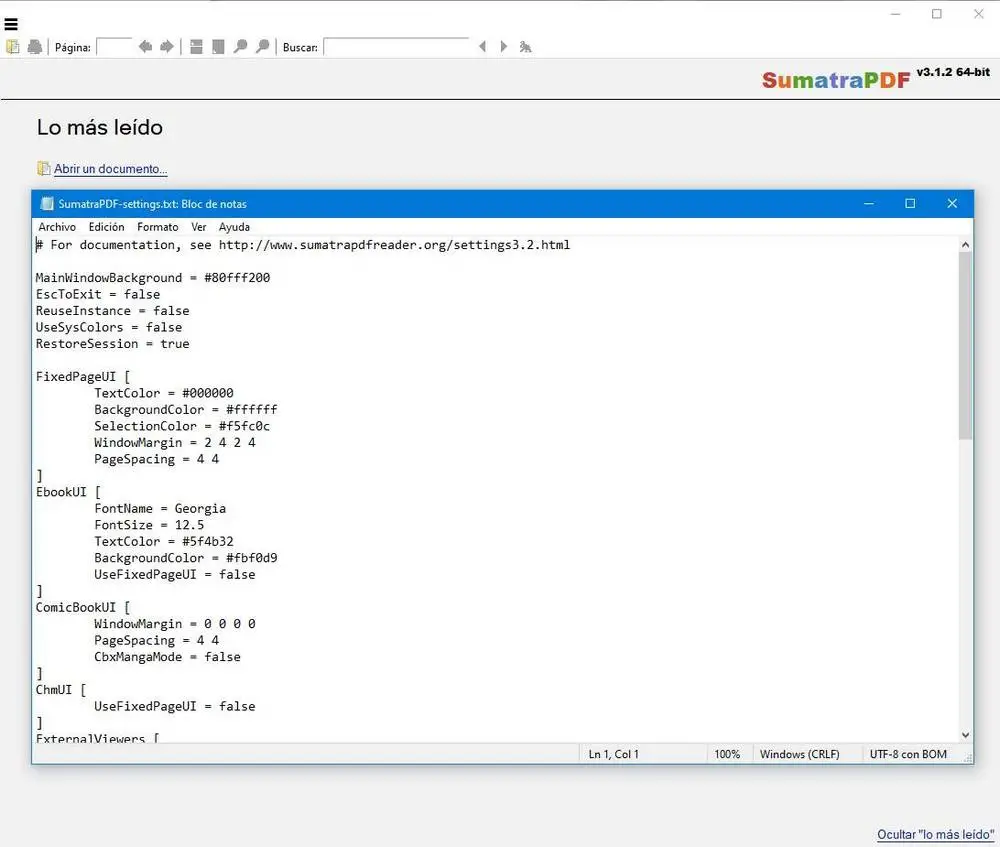Open the Formato menu in Notepad
This screenshot has height=847, width=1000.
(158, 227)
